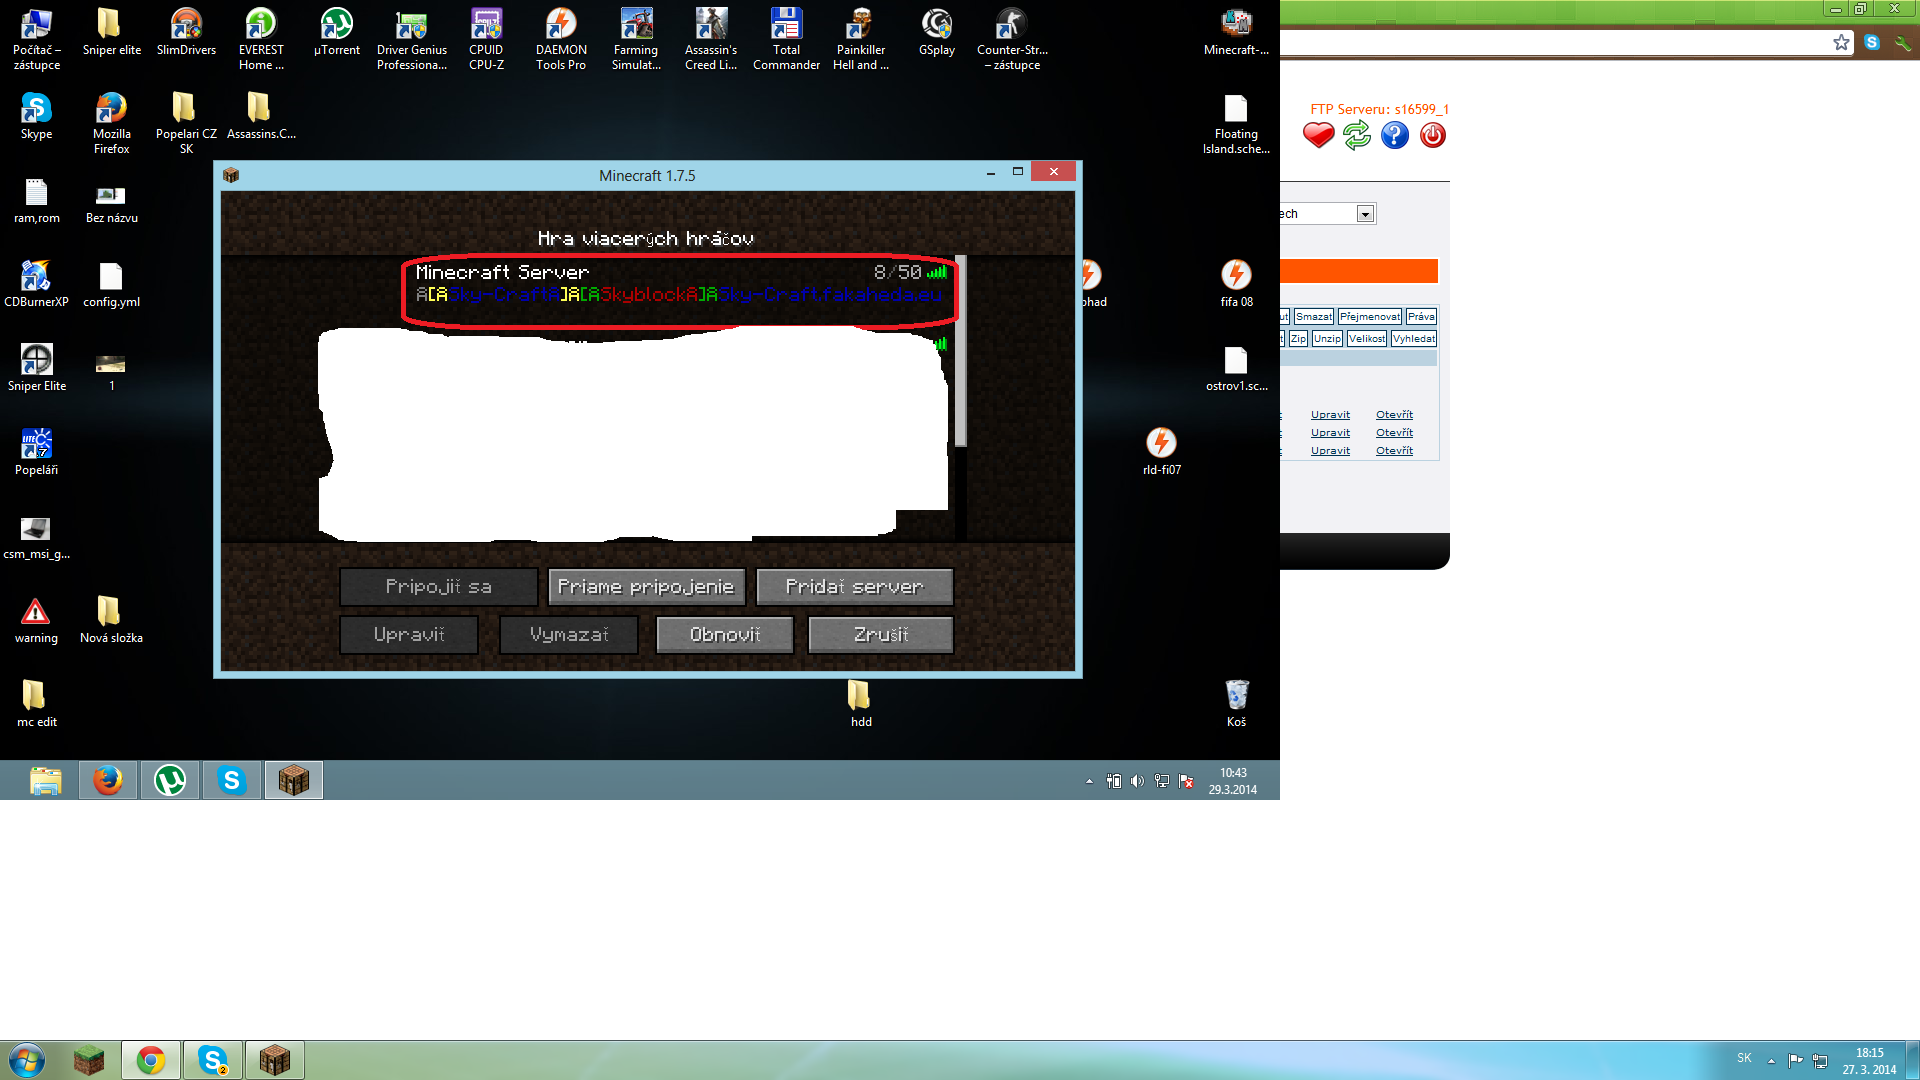Click the Minecraft grass block taskbar icon
Viewport: 1920px width, 1080px height.
click(89, 1060)
